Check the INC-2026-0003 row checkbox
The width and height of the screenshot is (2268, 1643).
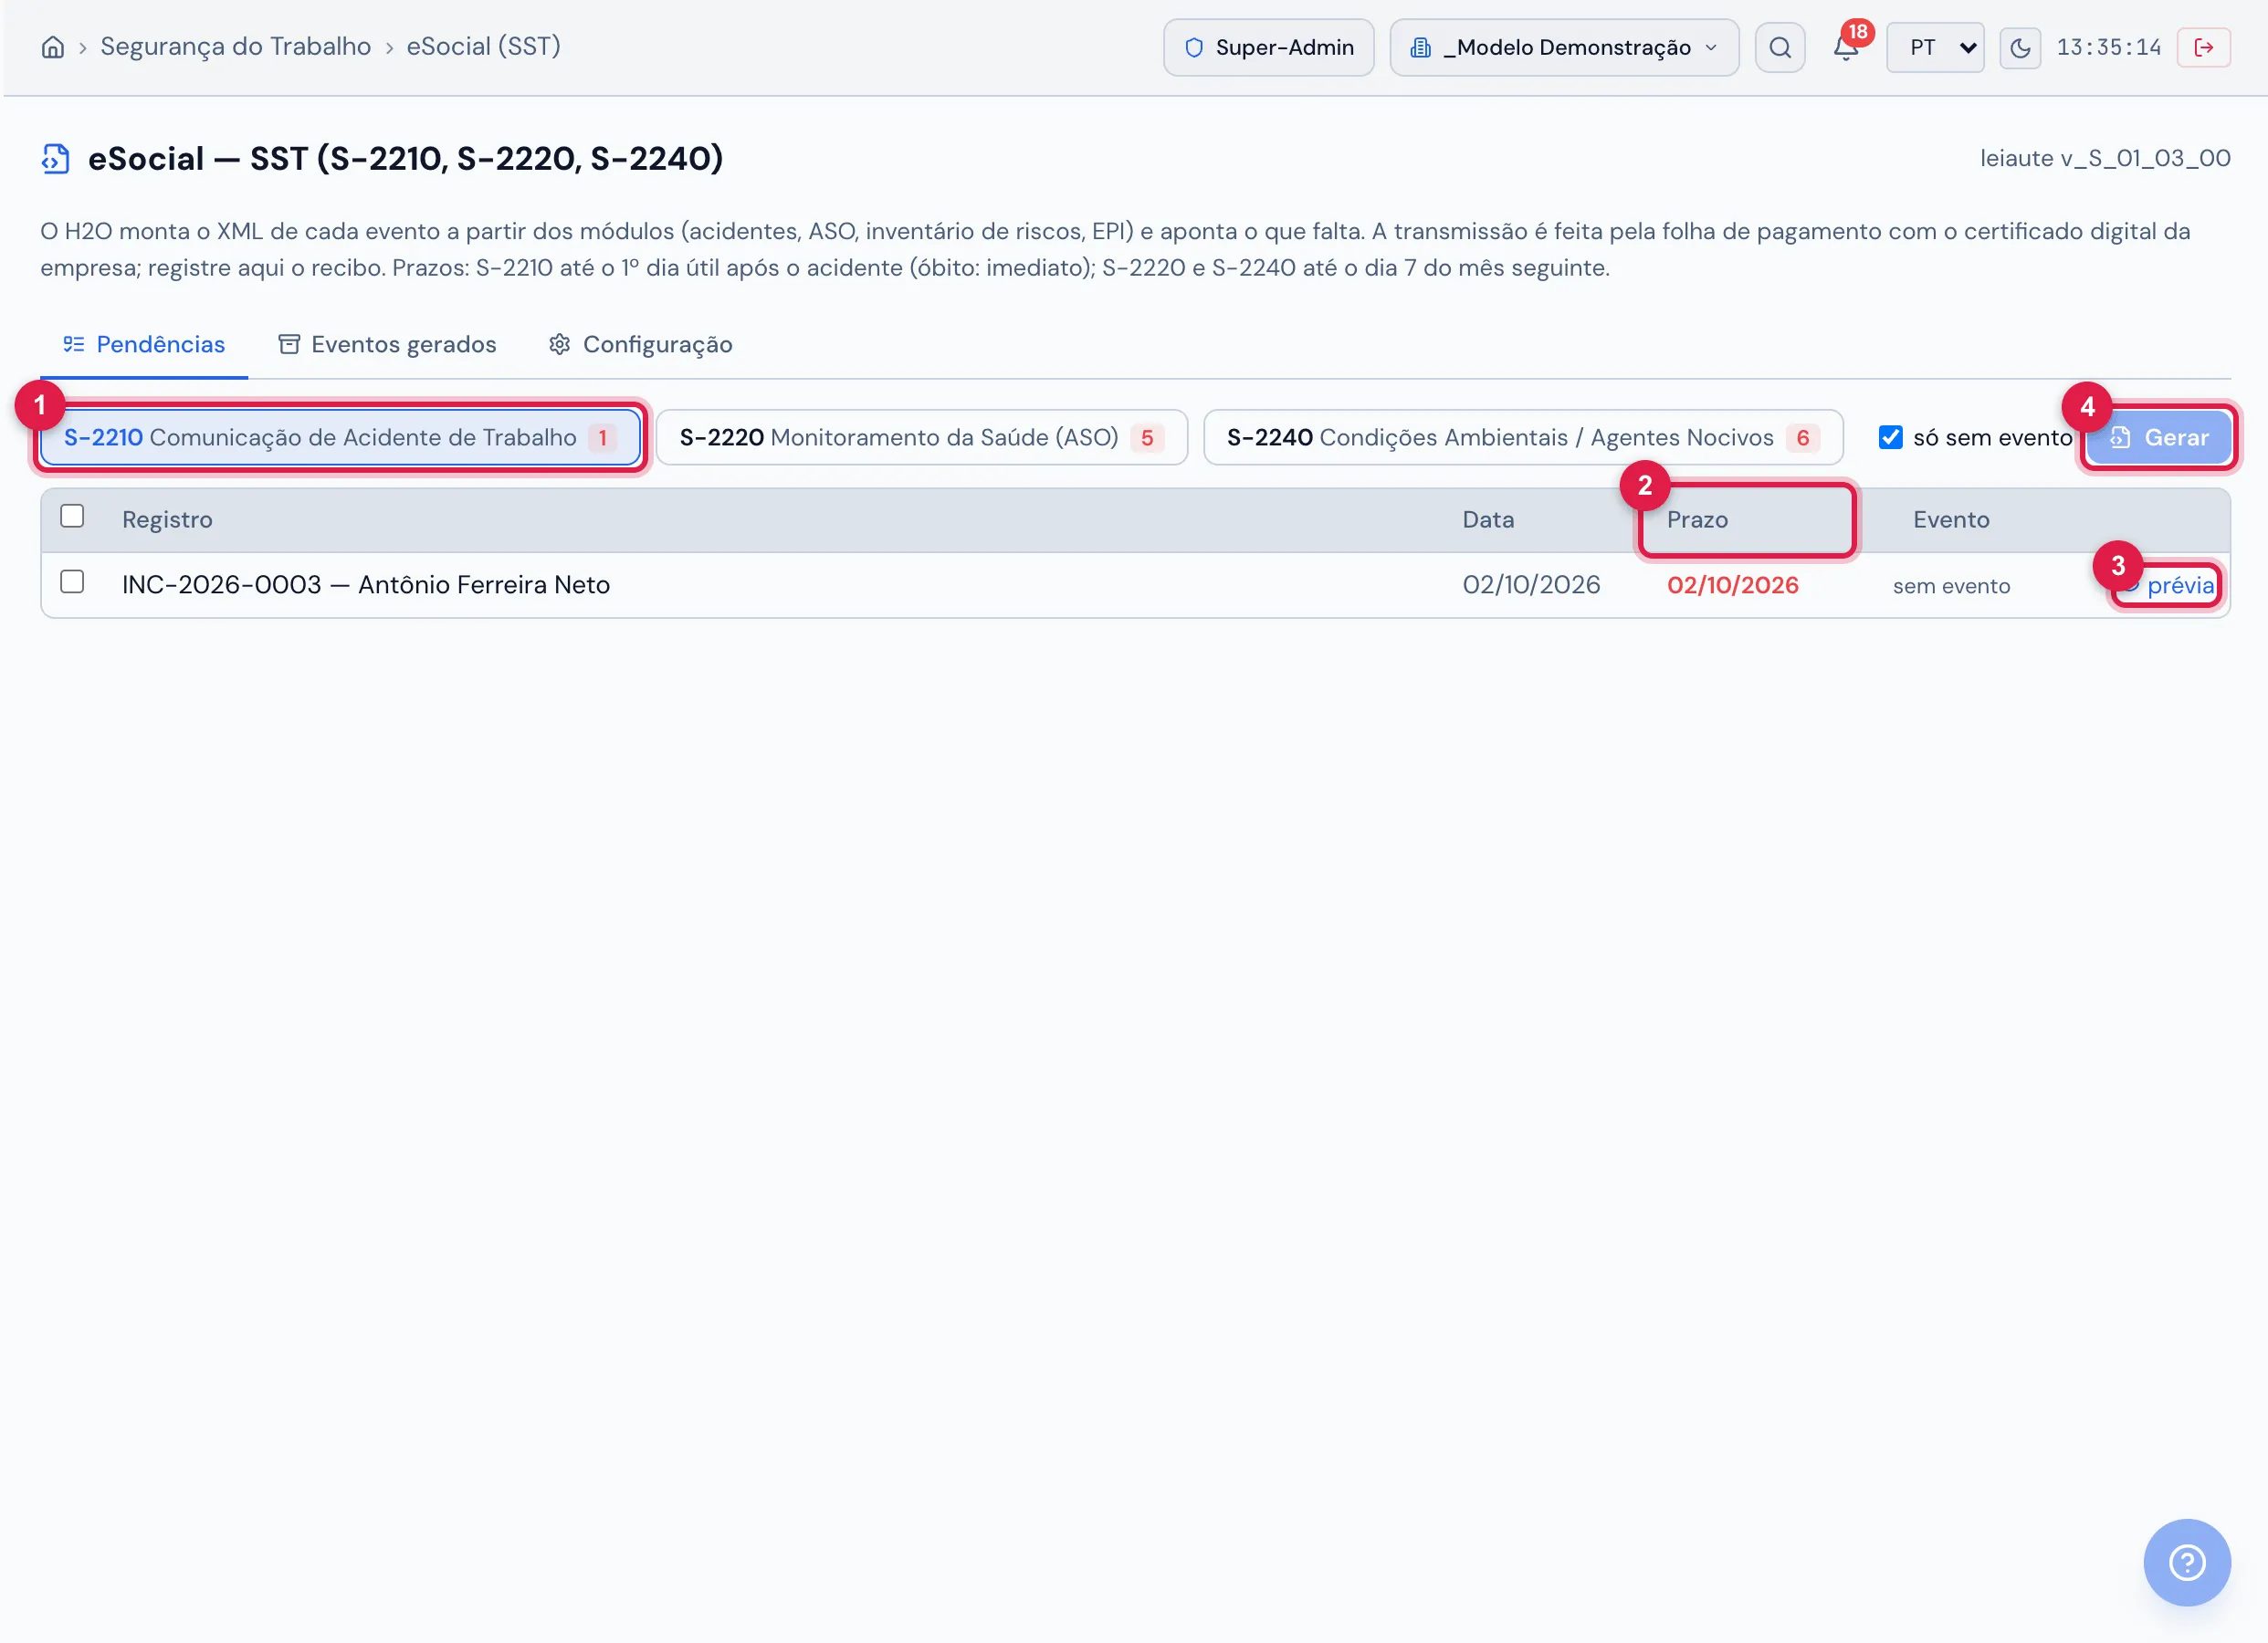[72, 582]
